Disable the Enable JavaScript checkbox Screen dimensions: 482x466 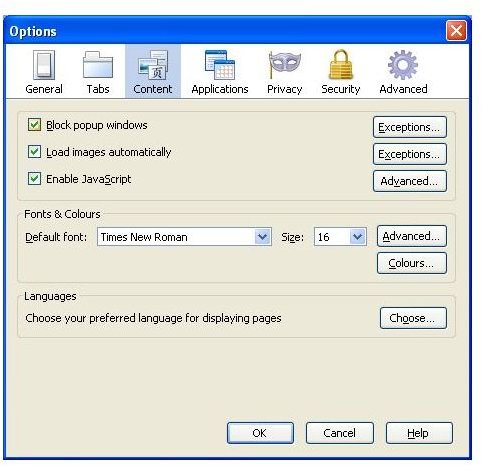point(34,179)
